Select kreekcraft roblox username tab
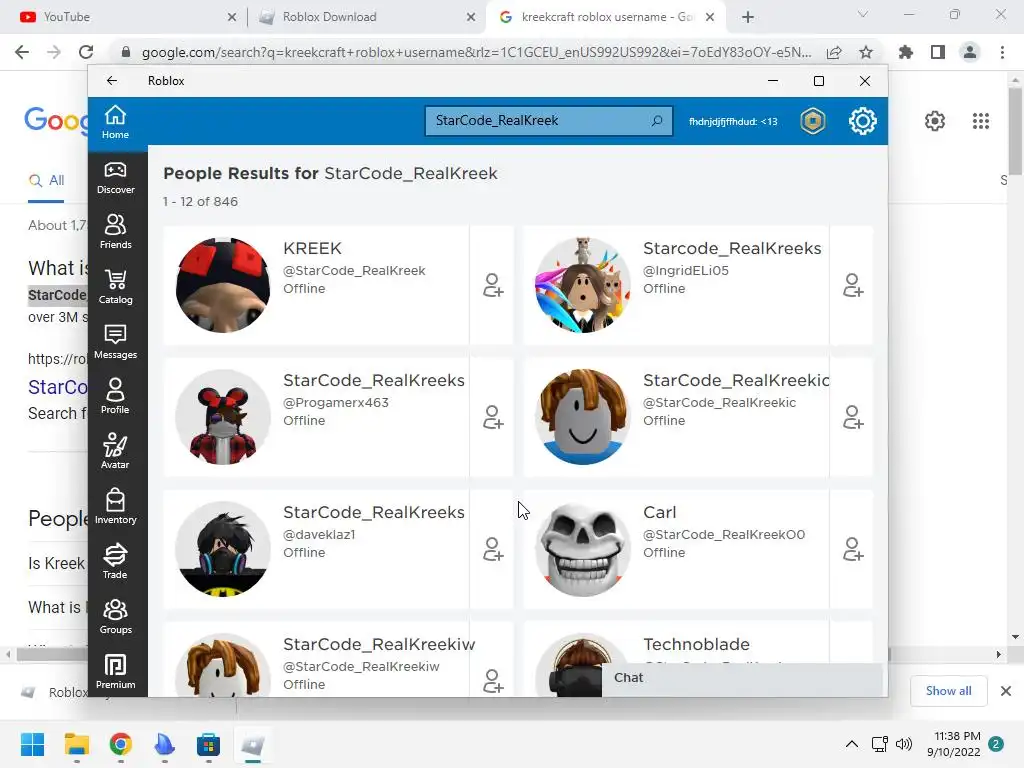 tap(606, 17)
